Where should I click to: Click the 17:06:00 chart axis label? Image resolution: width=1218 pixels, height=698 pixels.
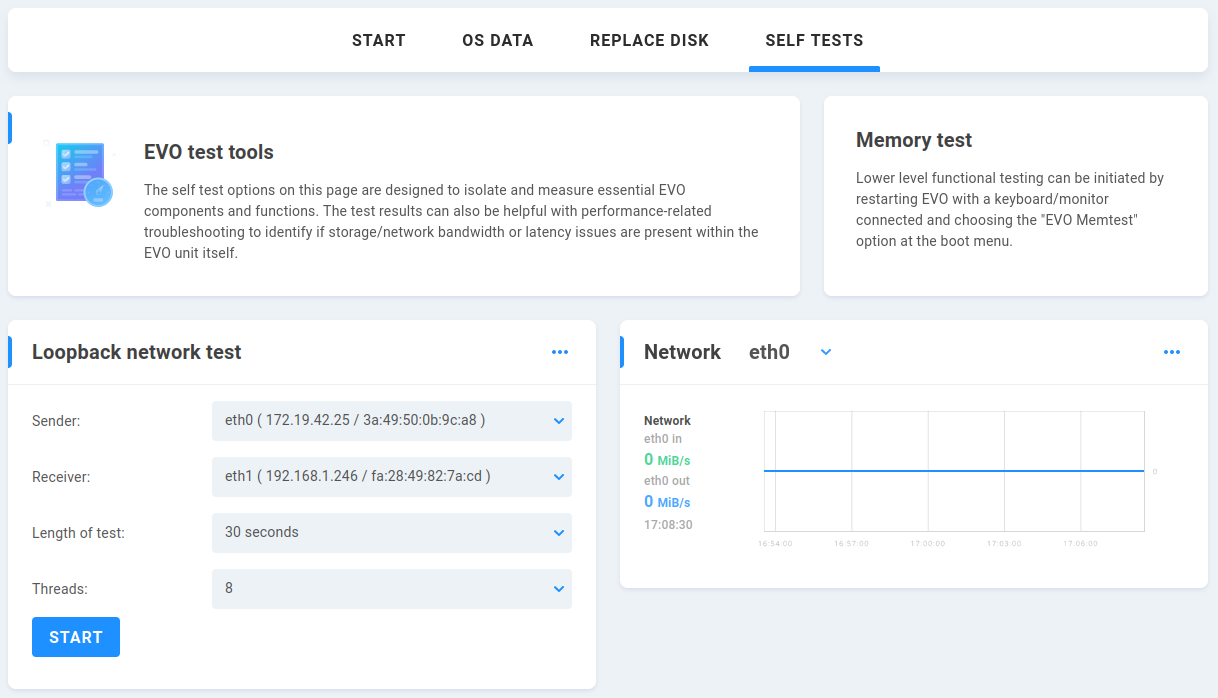[x=1080, y=544]
